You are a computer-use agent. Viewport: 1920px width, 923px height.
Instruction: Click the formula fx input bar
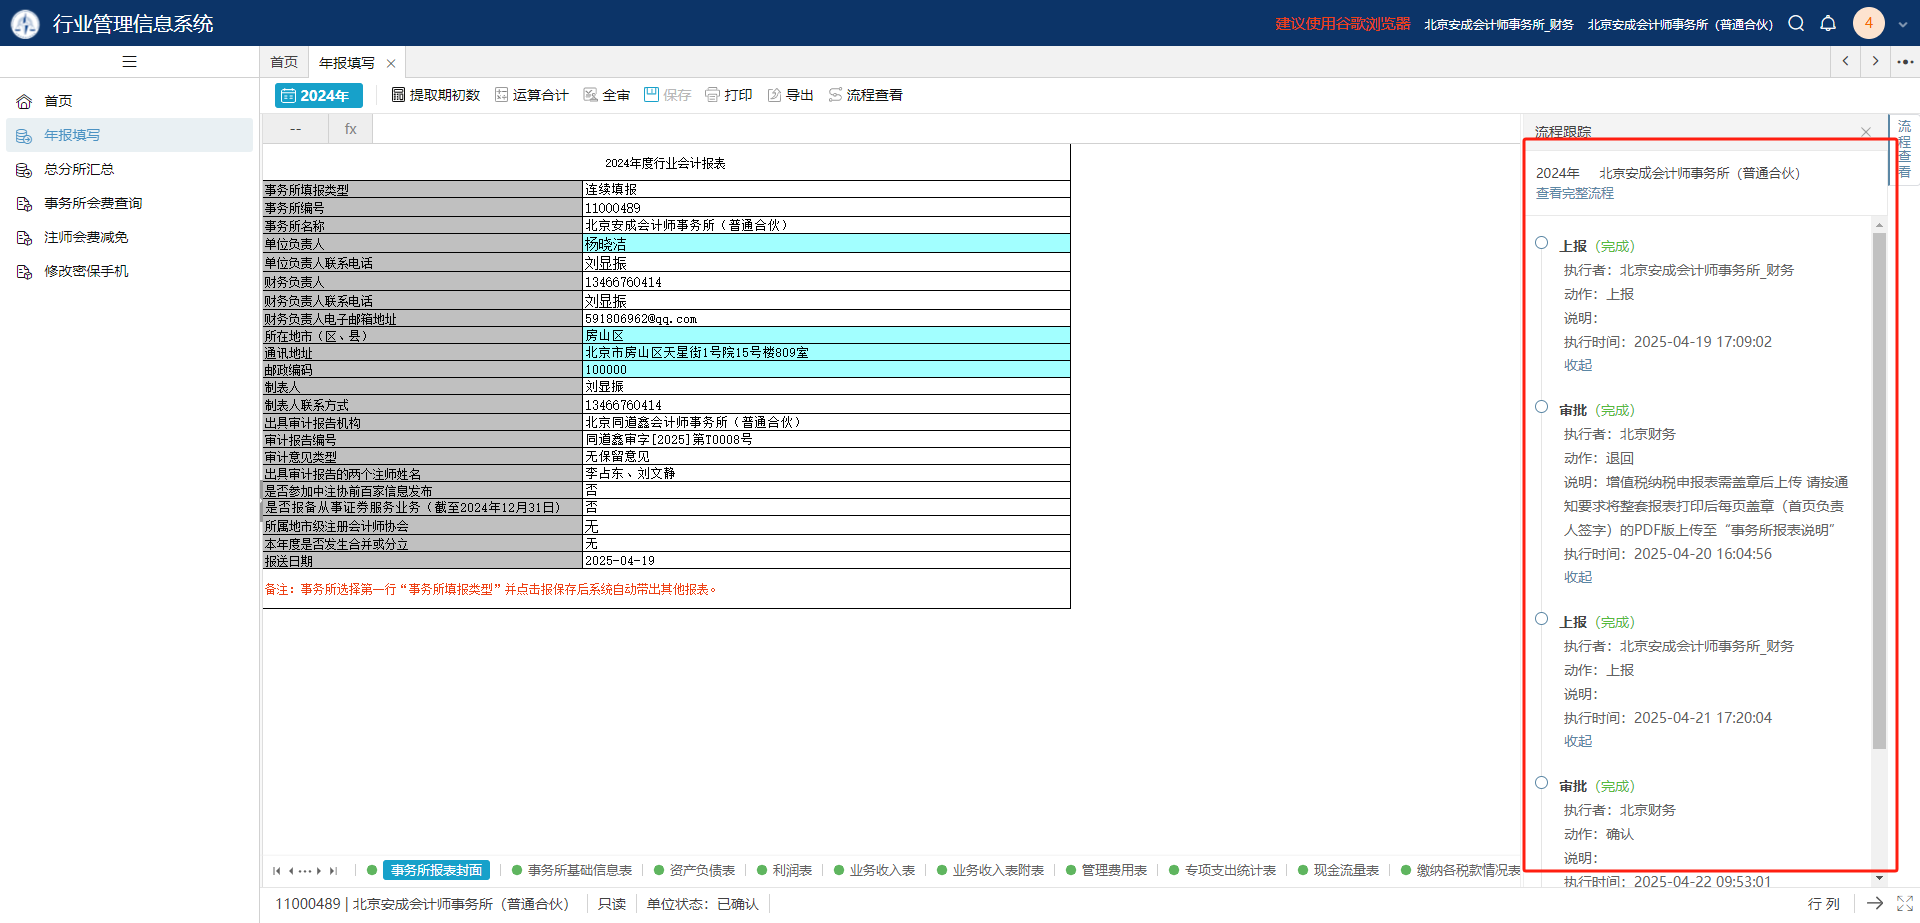click(940, 129)
